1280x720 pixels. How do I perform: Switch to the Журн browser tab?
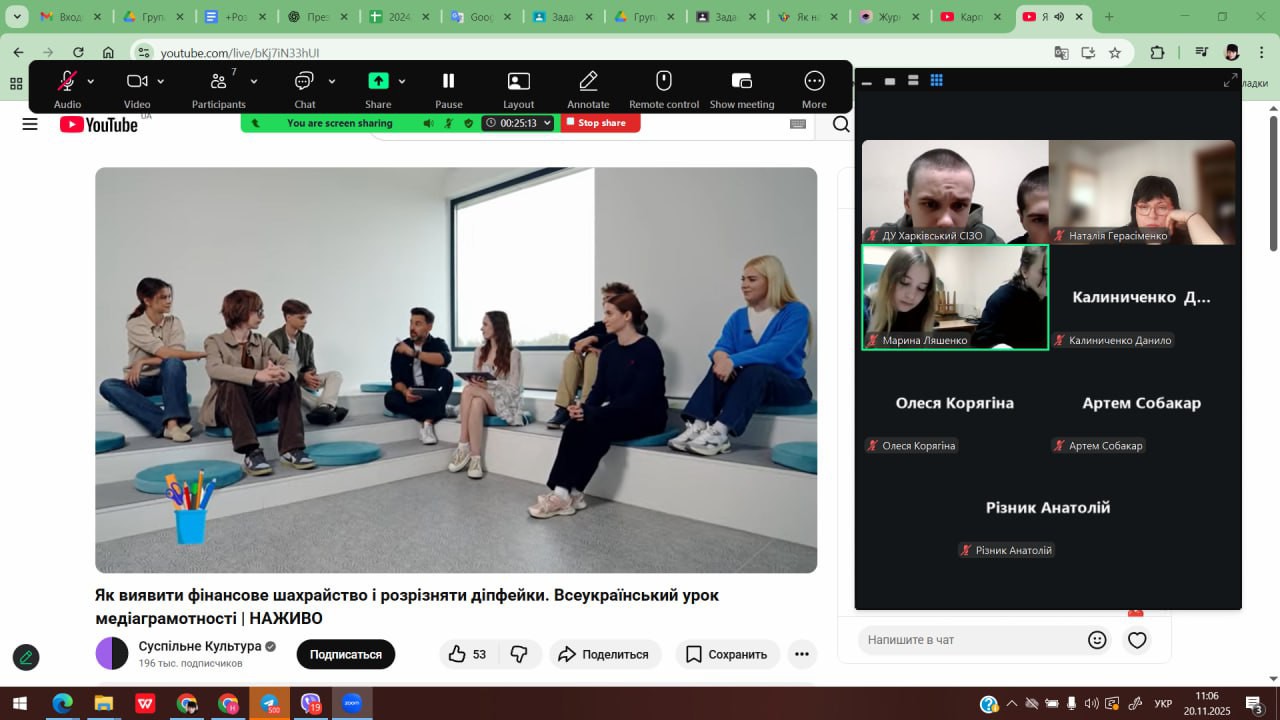[886, 17]
